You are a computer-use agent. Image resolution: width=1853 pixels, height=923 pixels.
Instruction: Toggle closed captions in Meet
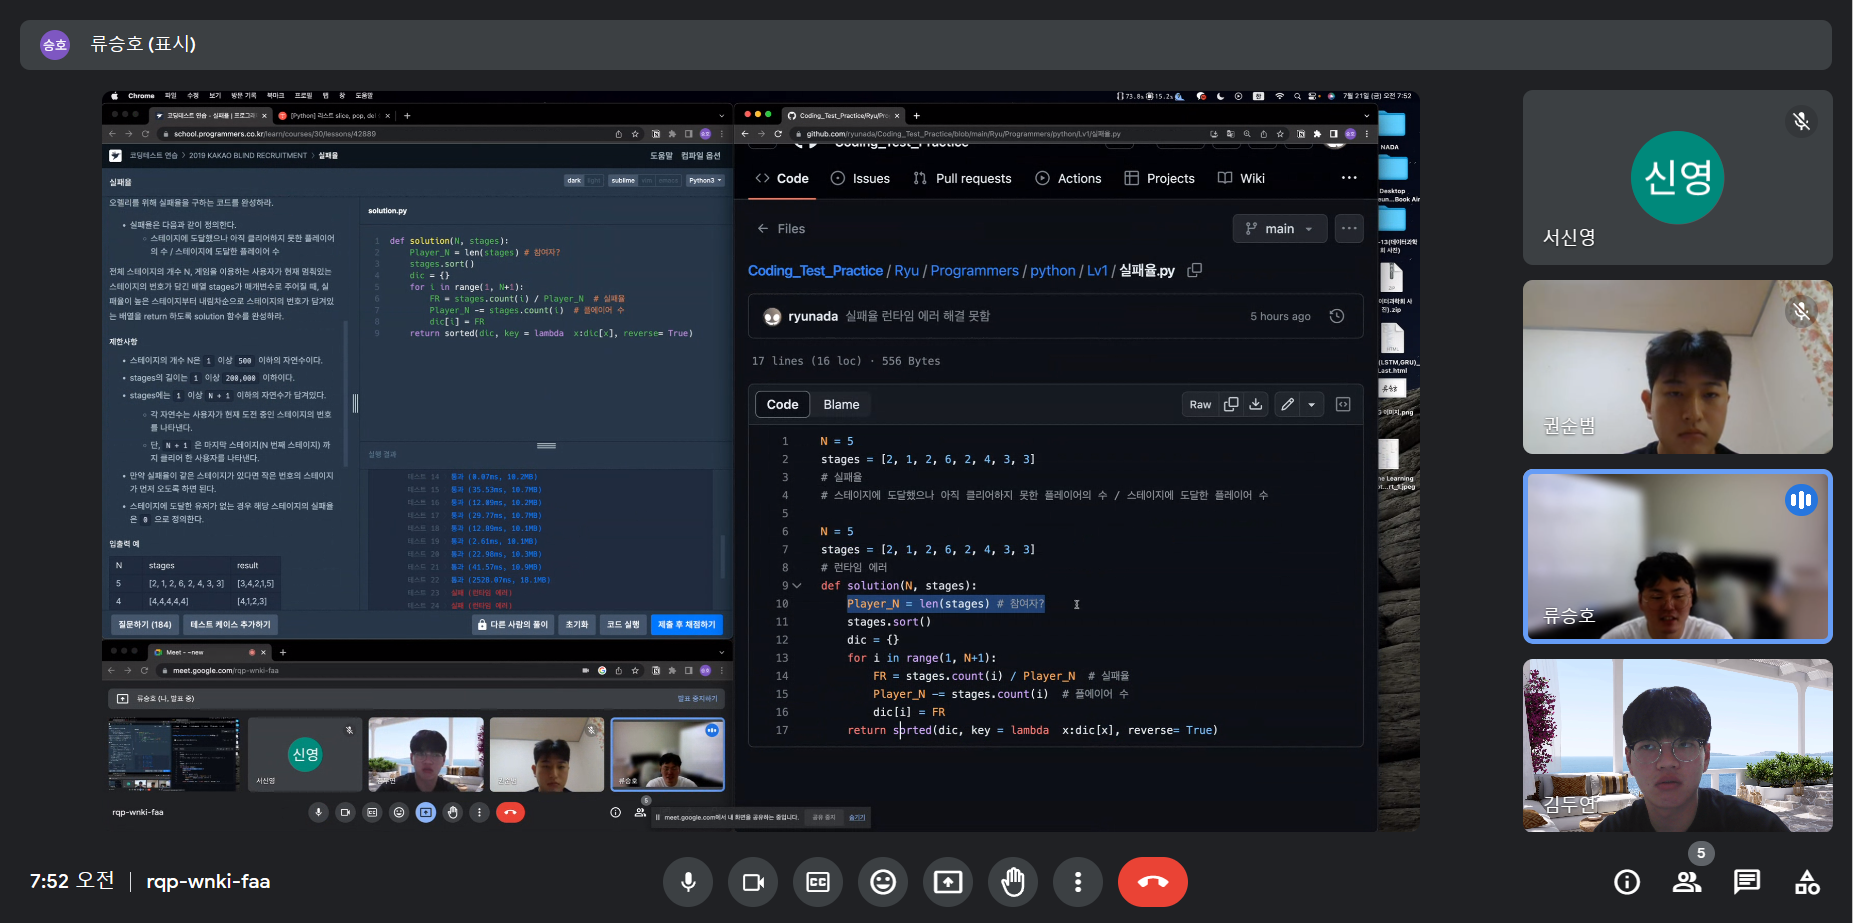(x=818, y=881)
